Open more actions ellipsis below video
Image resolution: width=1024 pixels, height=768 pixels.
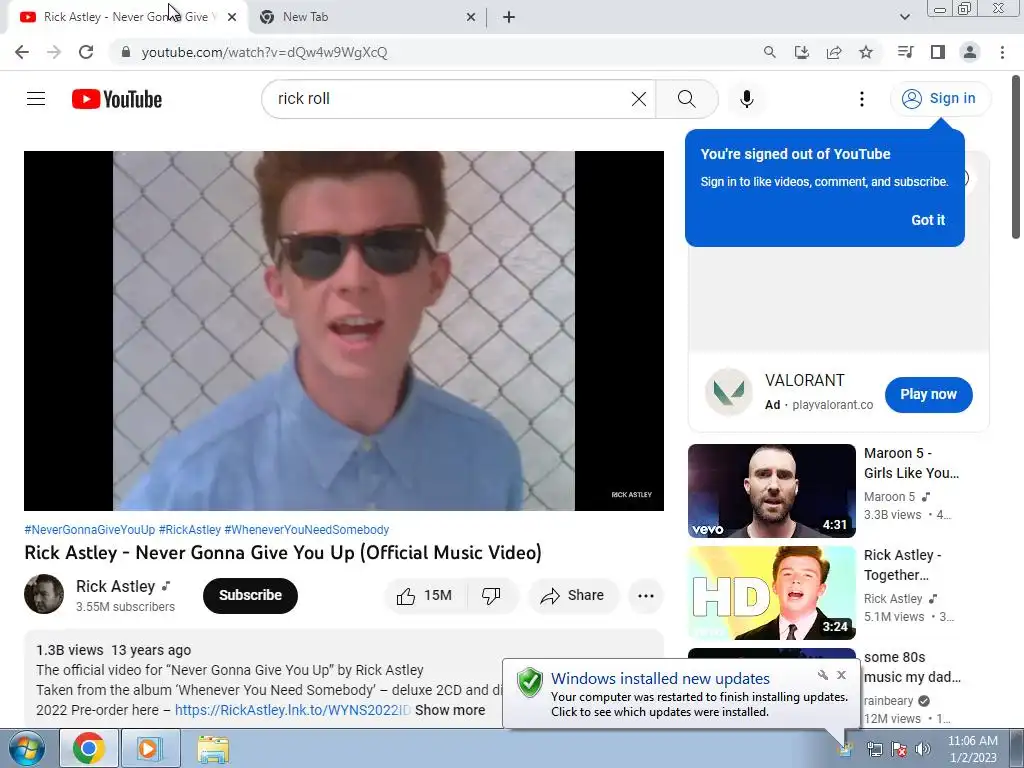645,595
